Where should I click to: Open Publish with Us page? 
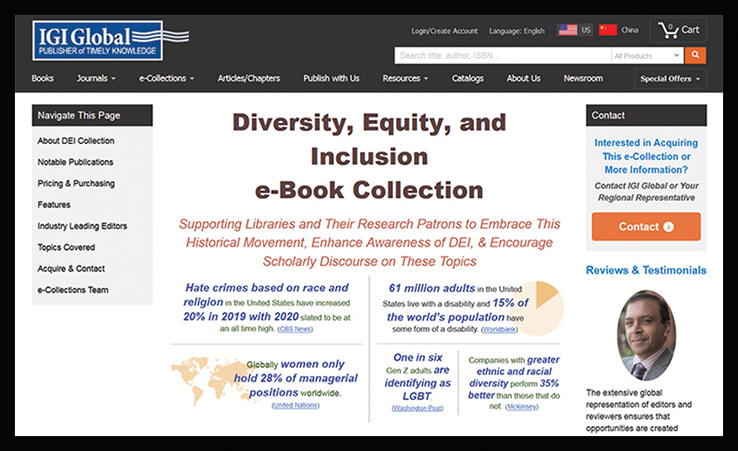pos(331,79)
